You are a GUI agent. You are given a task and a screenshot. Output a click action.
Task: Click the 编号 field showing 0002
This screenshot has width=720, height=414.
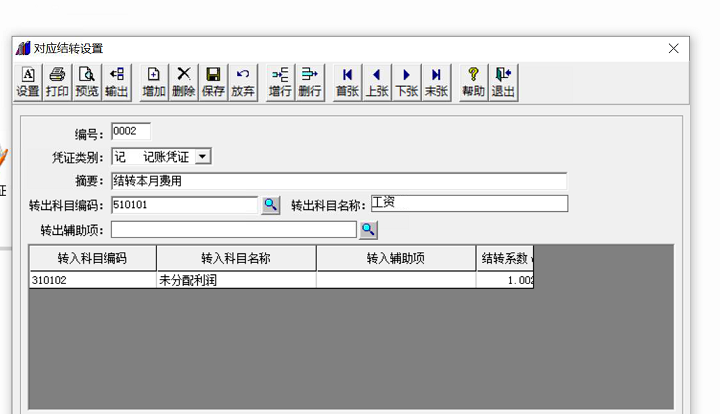coord(131,131)
